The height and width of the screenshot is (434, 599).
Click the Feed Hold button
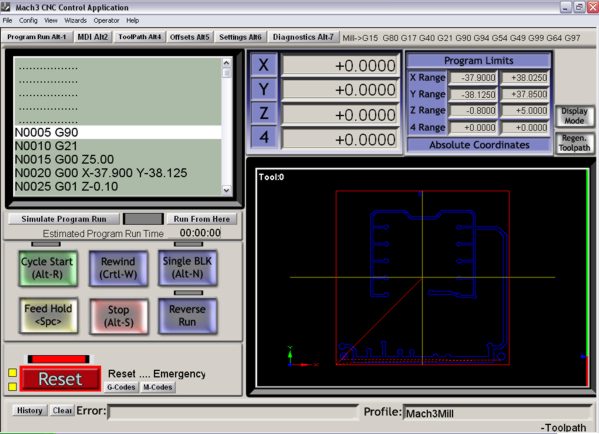48,316
